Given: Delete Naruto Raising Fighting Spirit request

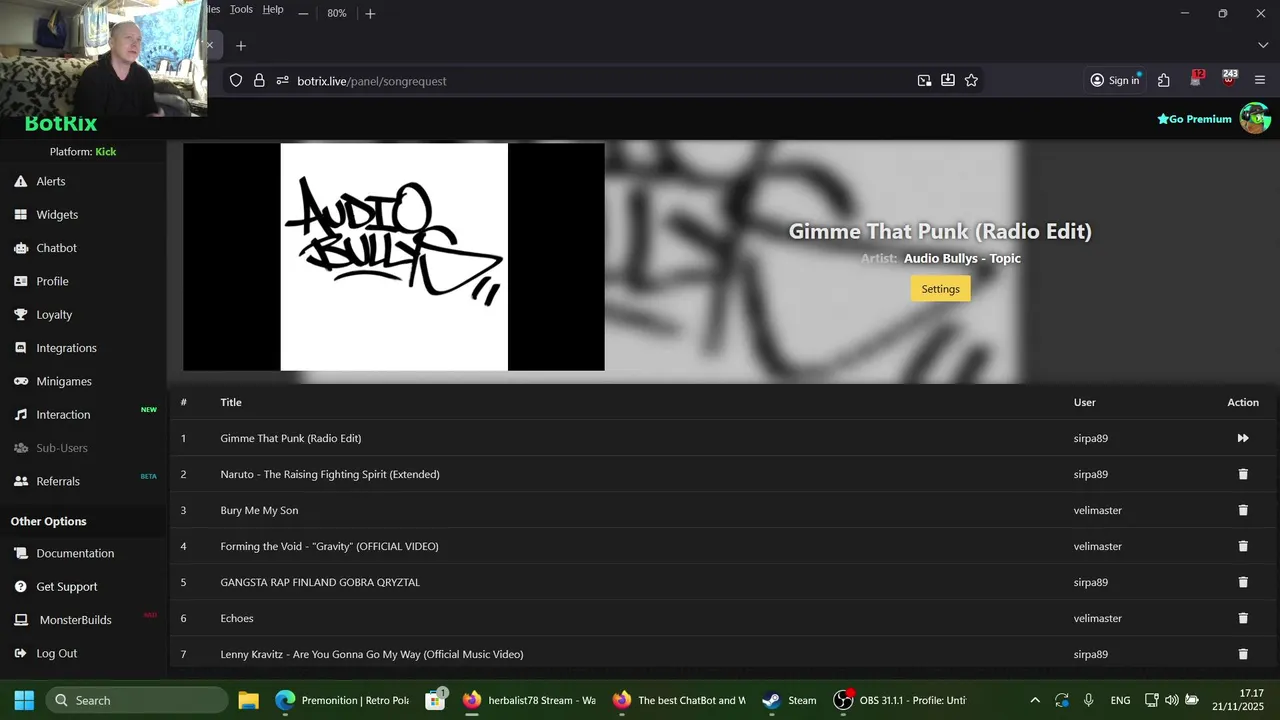Looking at the screenshot, I should tap(1243, 474).
